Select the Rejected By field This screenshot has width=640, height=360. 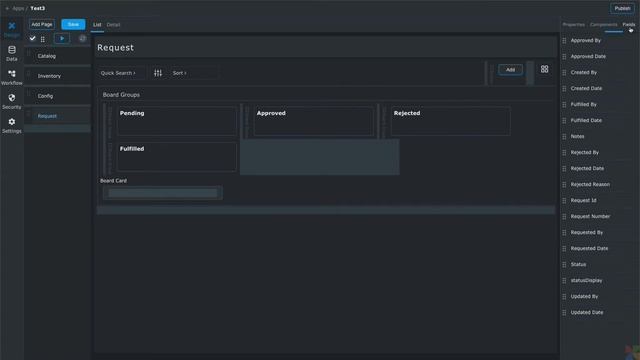point(584,152)
